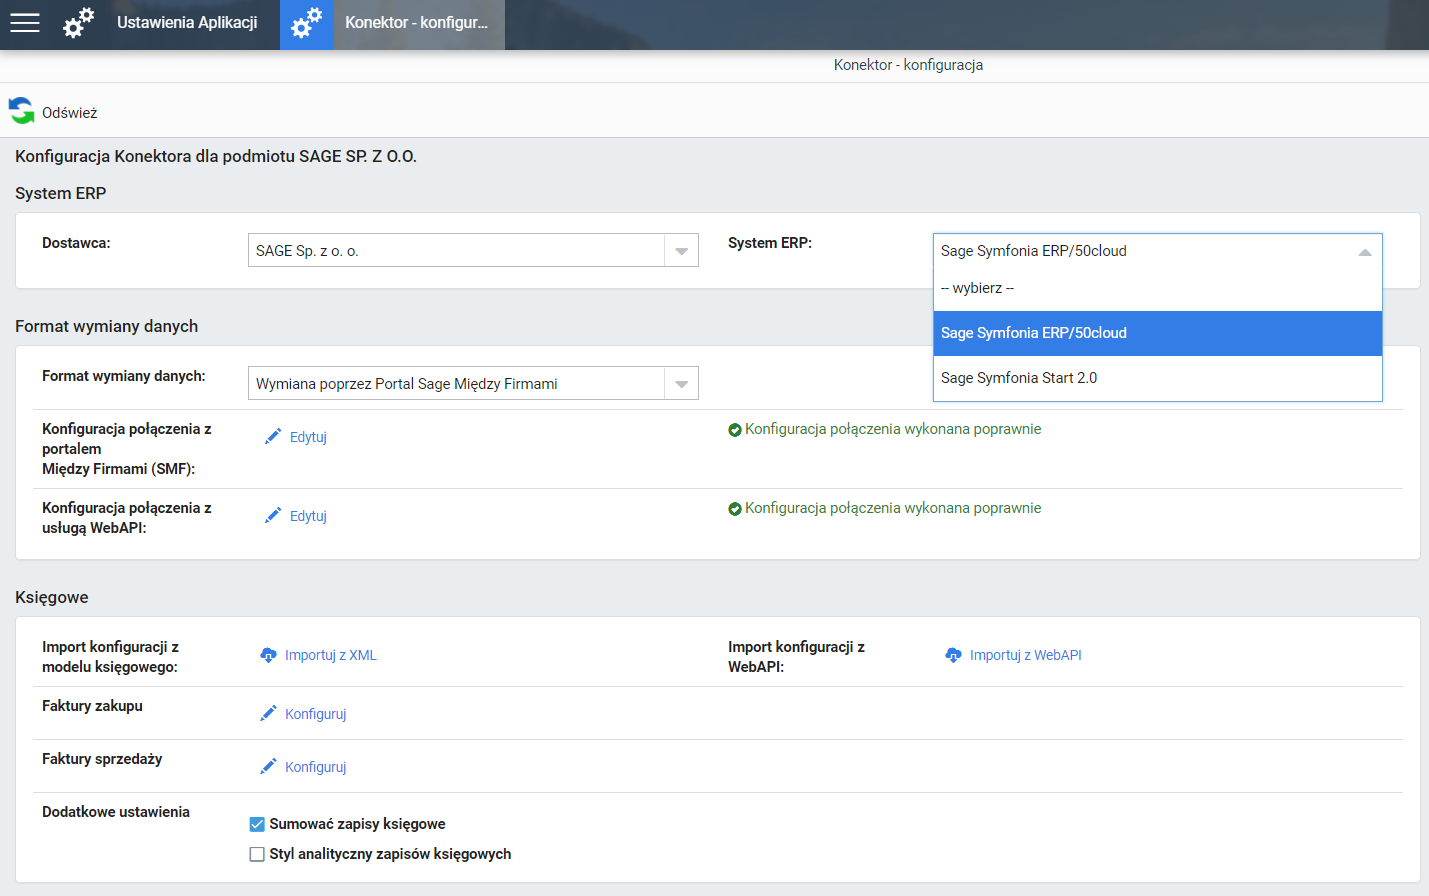Image resolution: width=1429 pixels, height=896 pixels.
Task: Click the page title Konektor - konfiguracja
Action: click(x=908, y=65)
